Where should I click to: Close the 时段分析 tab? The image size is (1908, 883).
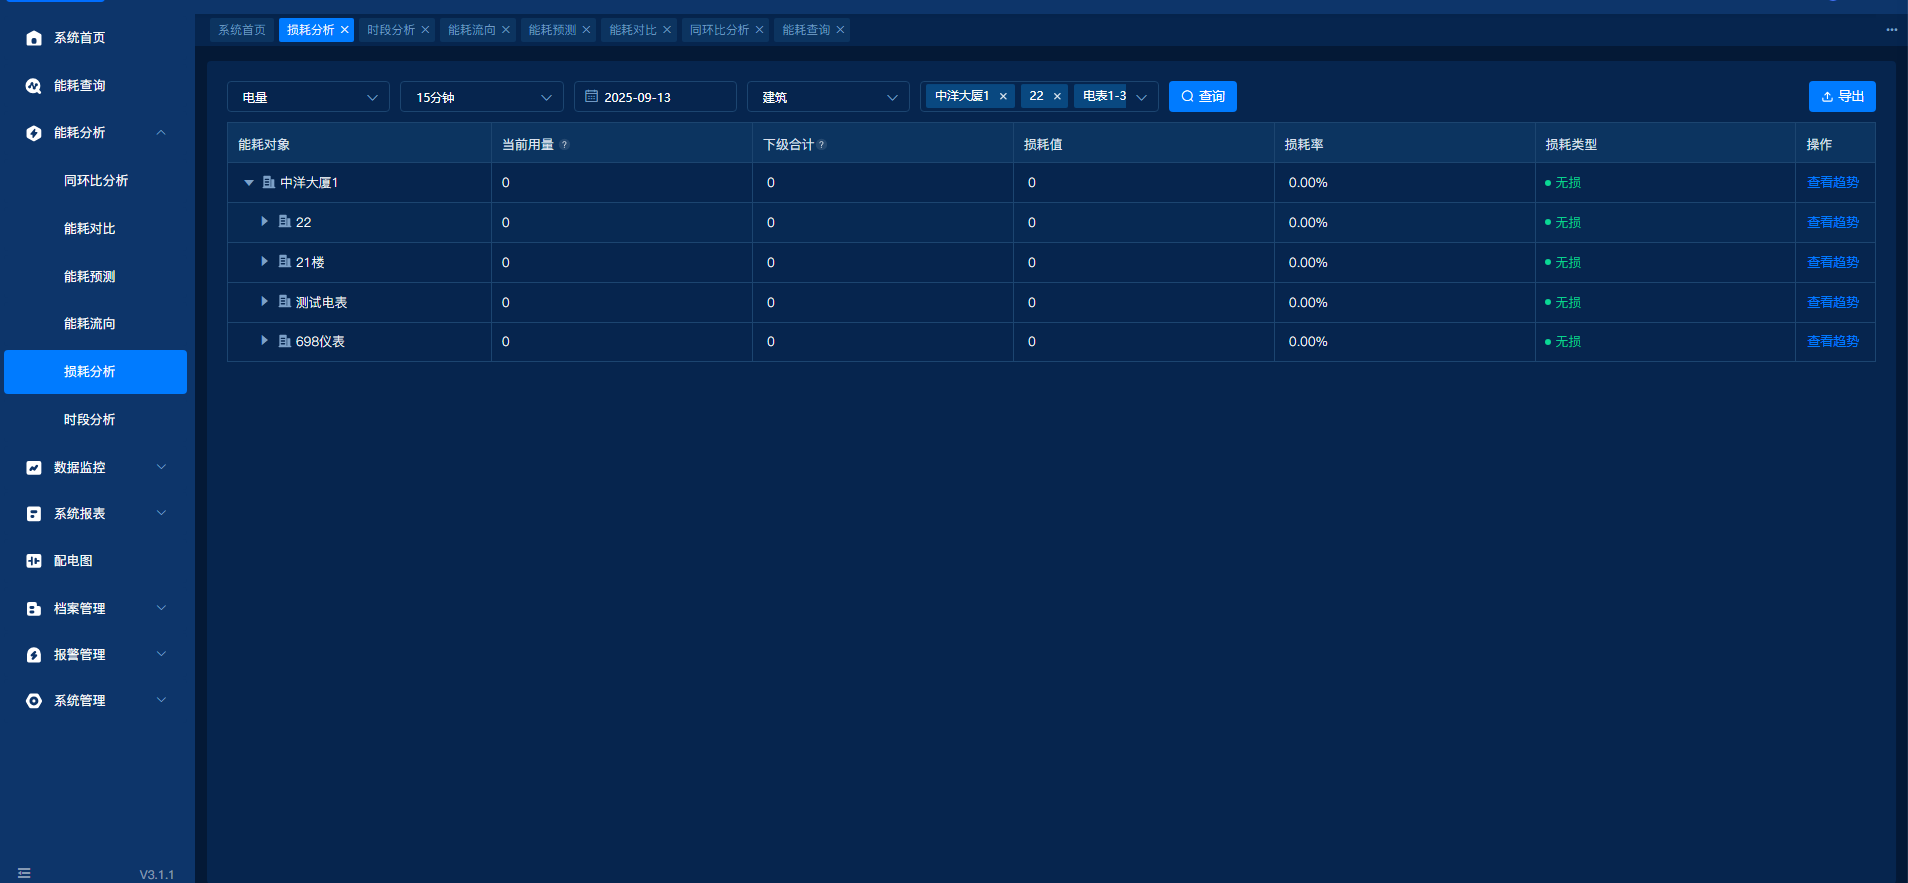point(425,30)
